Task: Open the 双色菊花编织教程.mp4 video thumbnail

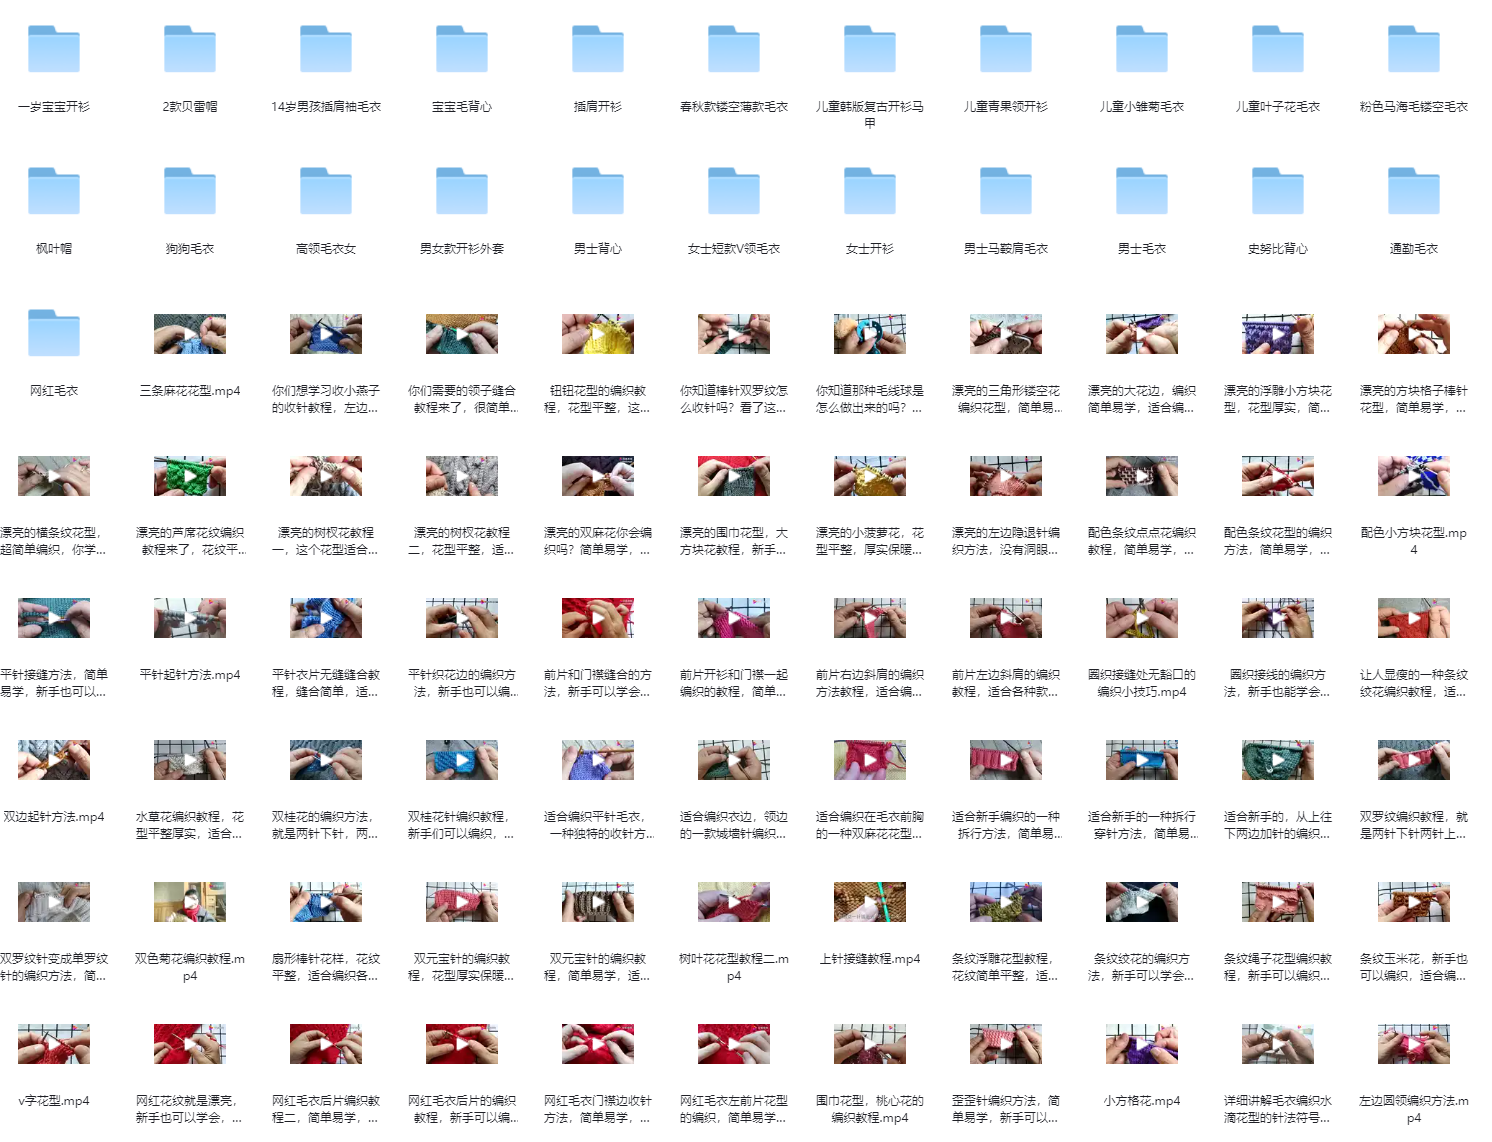Action: 190,902
